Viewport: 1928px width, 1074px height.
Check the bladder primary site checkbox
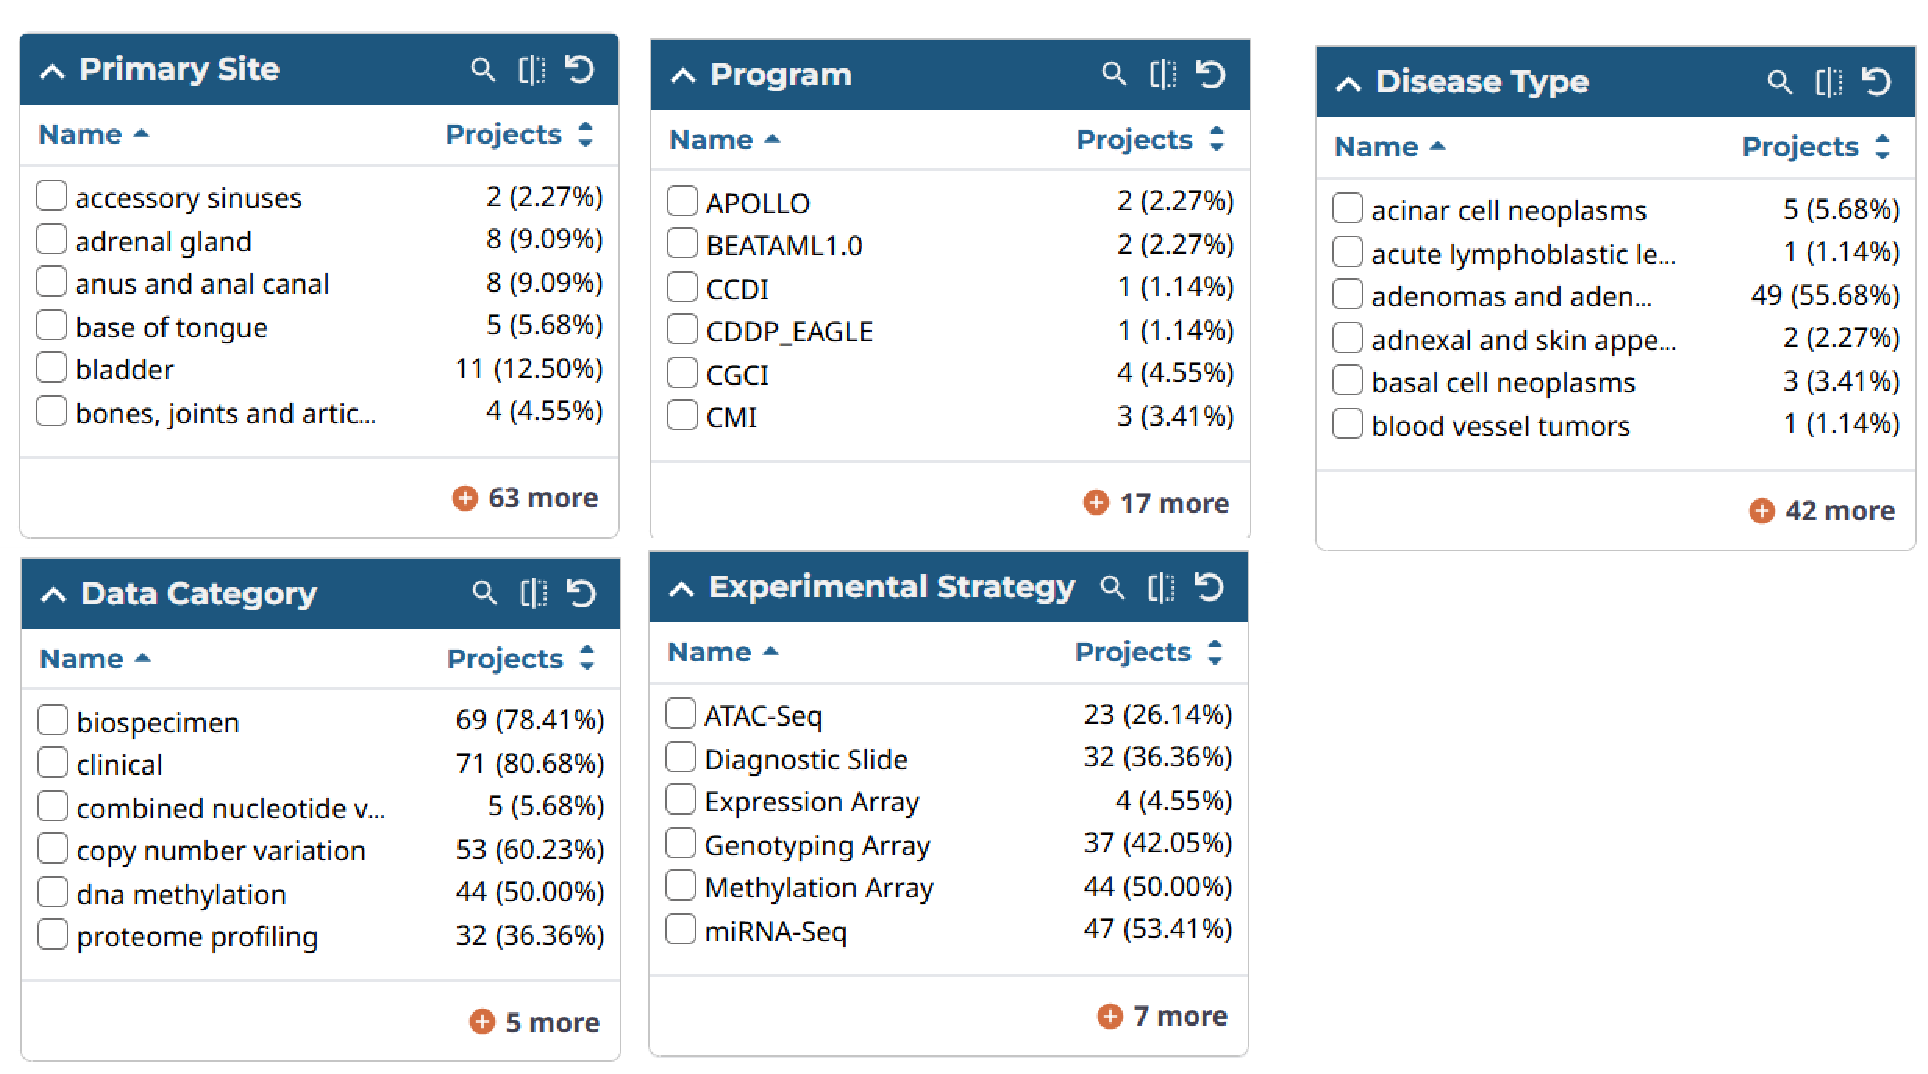pyautogui.click(x=52, y=368)
